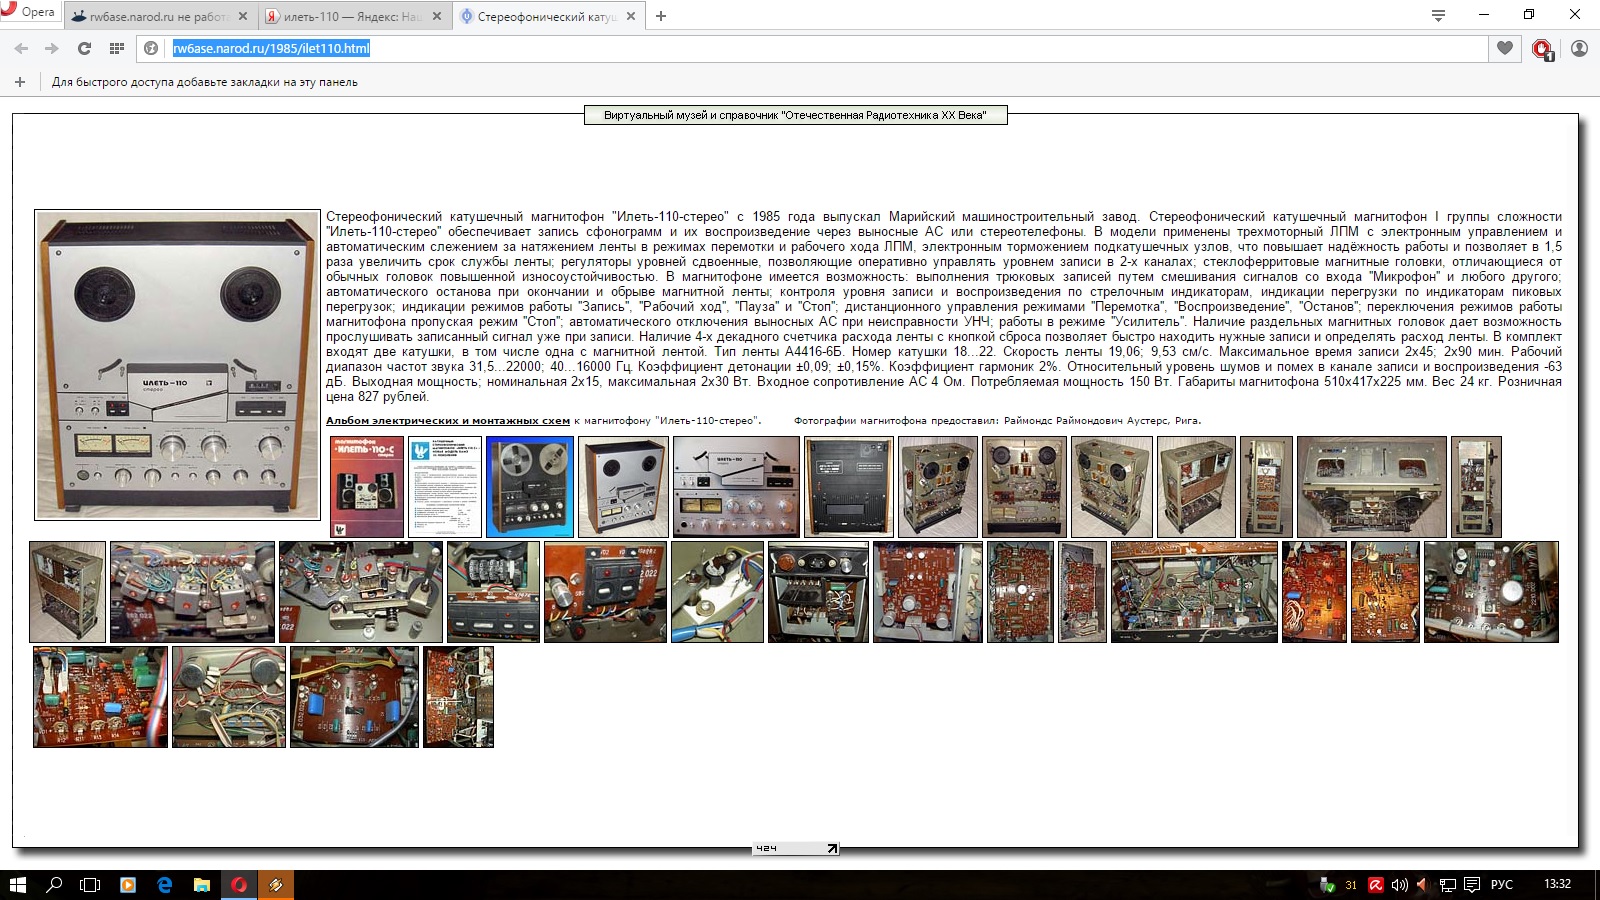Open the ad blocker extension icon
Image resolution: width=1600 pixels, height=900 pixels.
tap(1542, 48)
